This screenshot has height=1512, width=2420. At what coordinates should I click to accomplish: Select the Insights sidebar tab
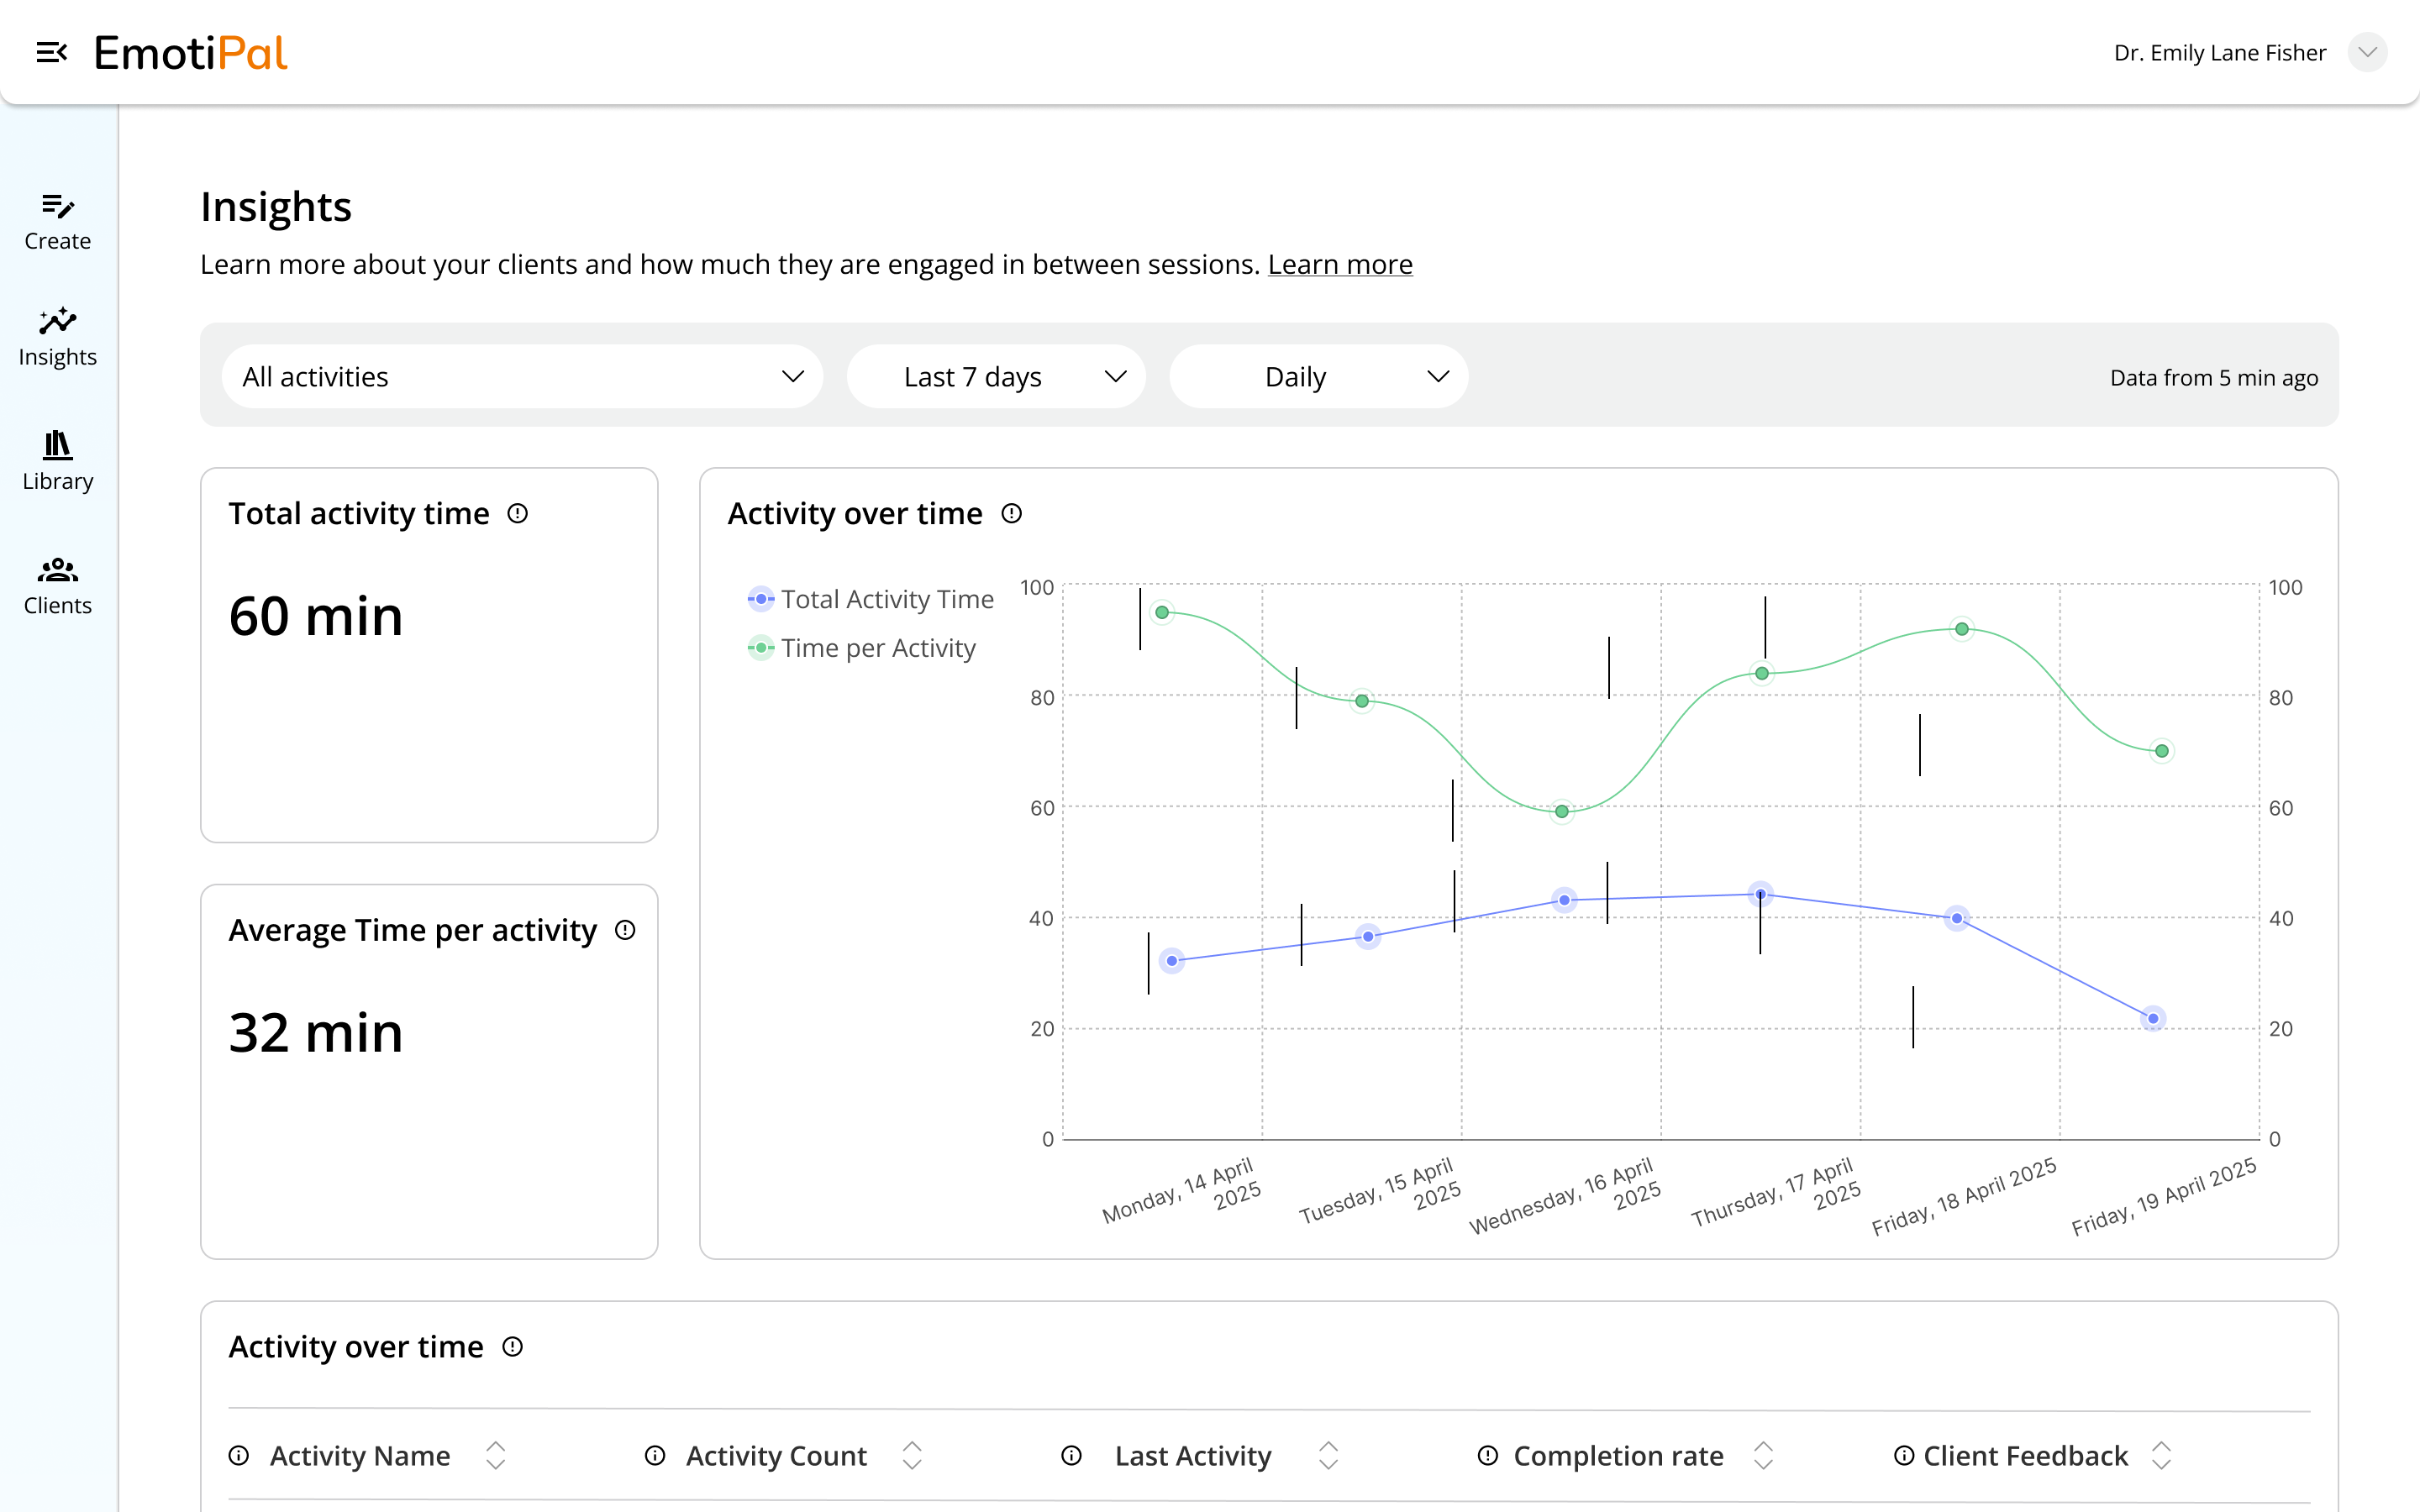58,337
